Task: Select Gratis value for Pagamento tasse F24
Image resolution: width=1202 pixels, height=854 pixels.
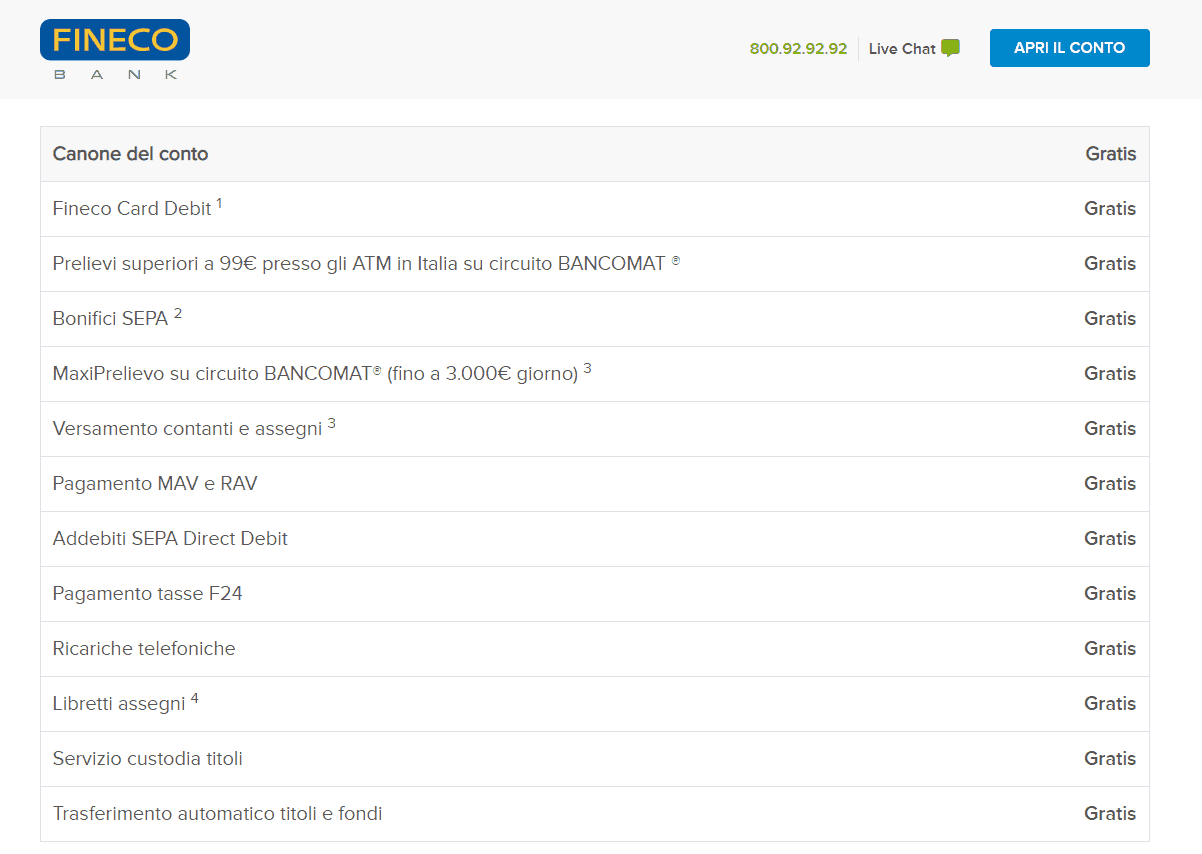Action: (1111, 594)
